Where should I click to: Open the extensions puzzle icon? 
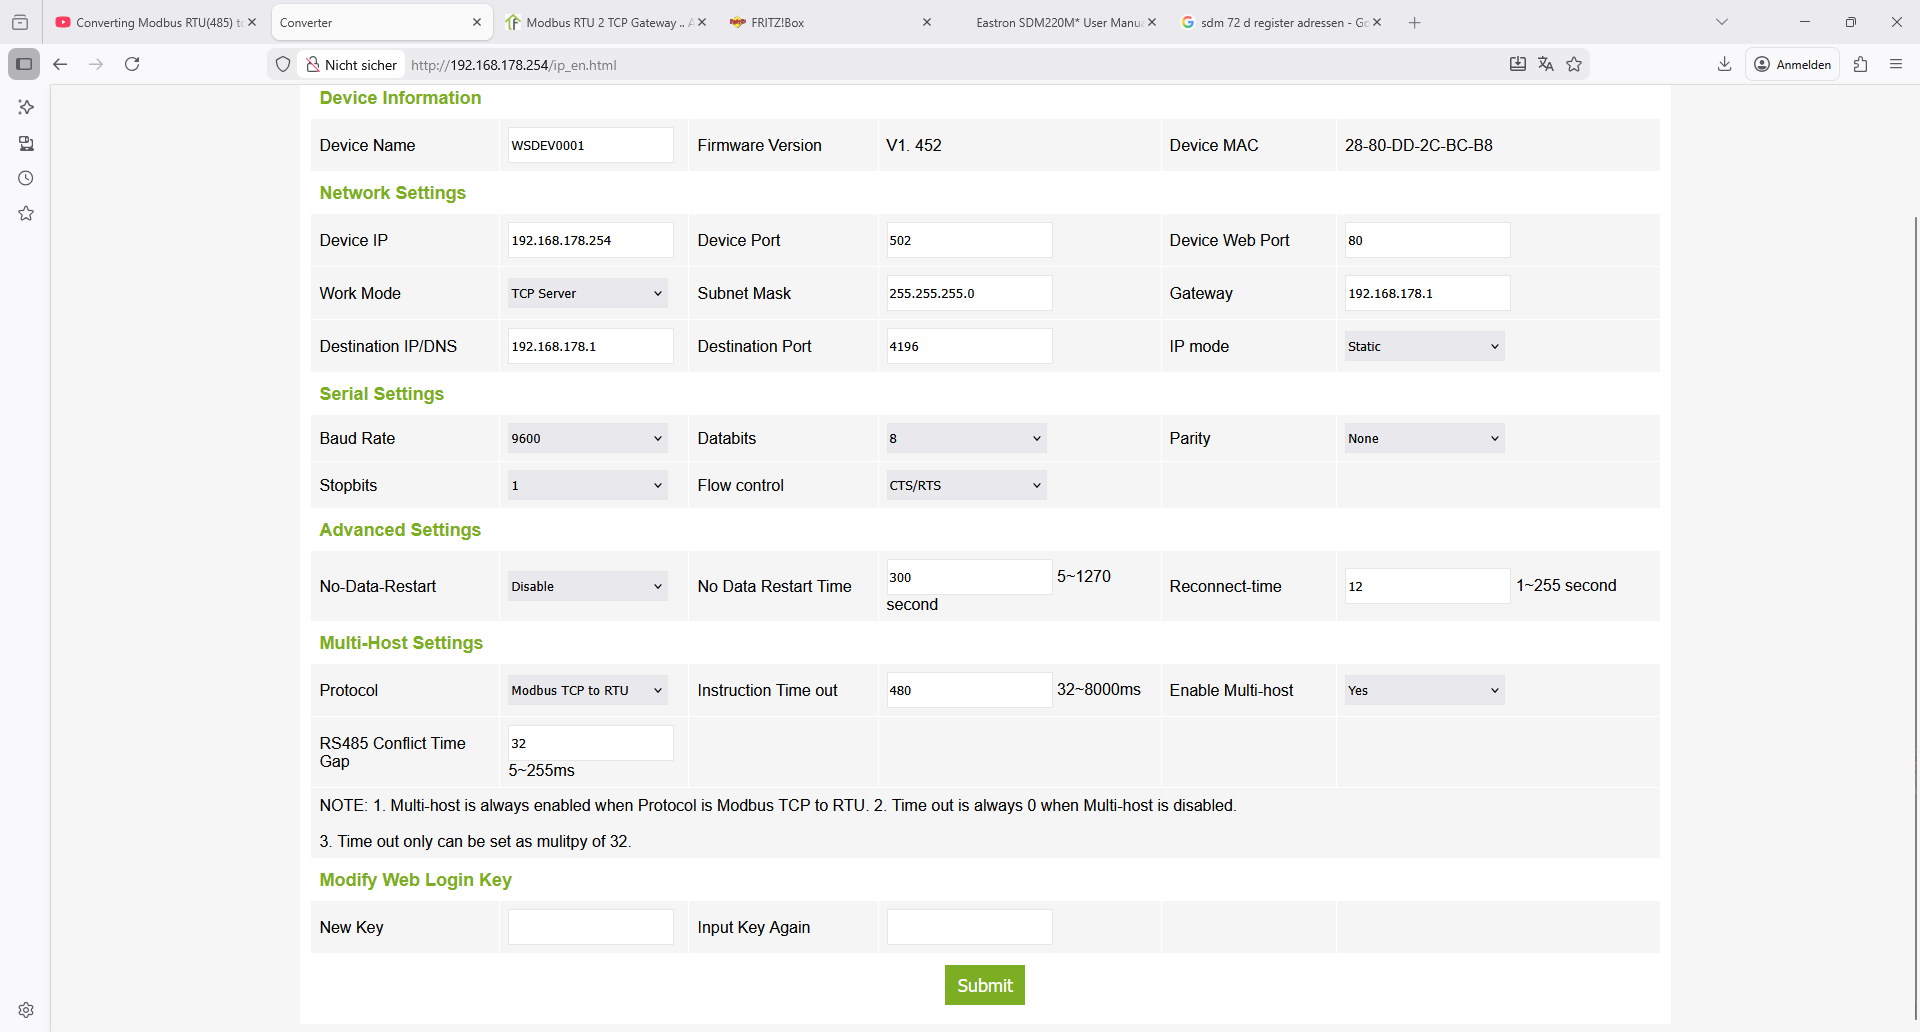click(x=1860, y=64)
